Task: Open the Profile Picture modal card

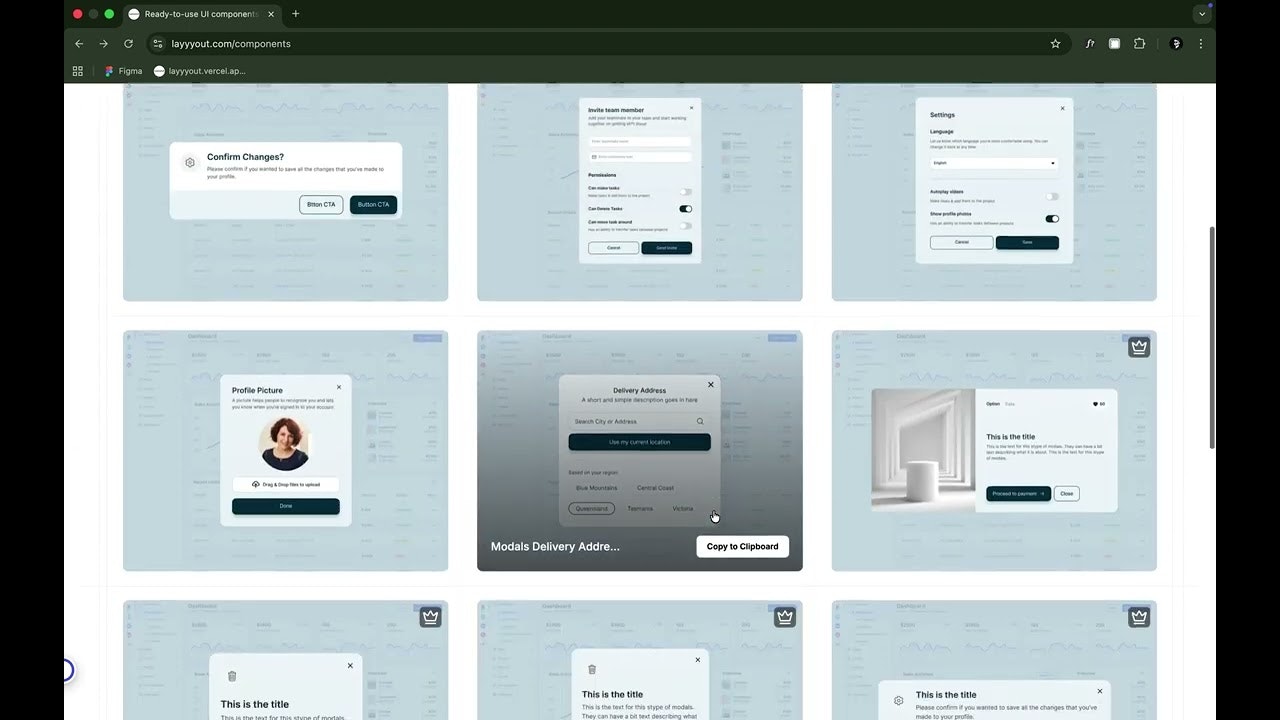Action: pyautogui.click(x=285, y=451)
